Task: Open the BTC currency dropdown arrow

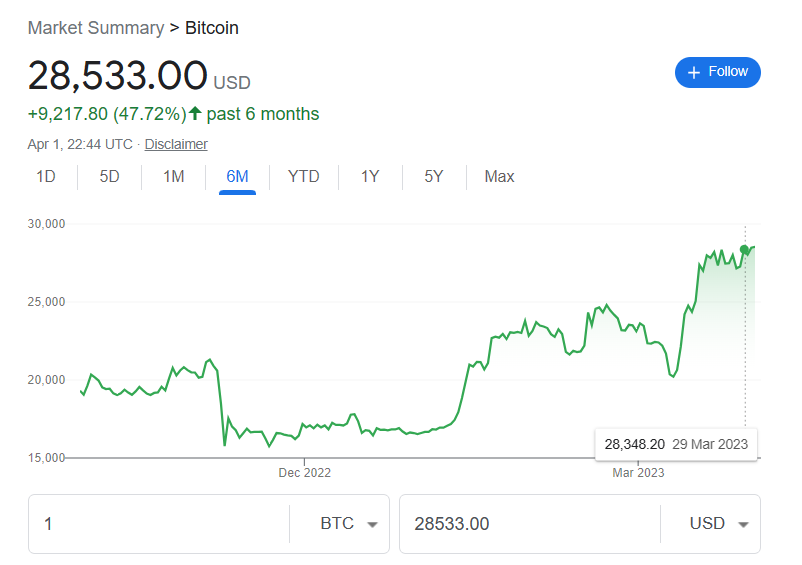Action: pos(372,525)
